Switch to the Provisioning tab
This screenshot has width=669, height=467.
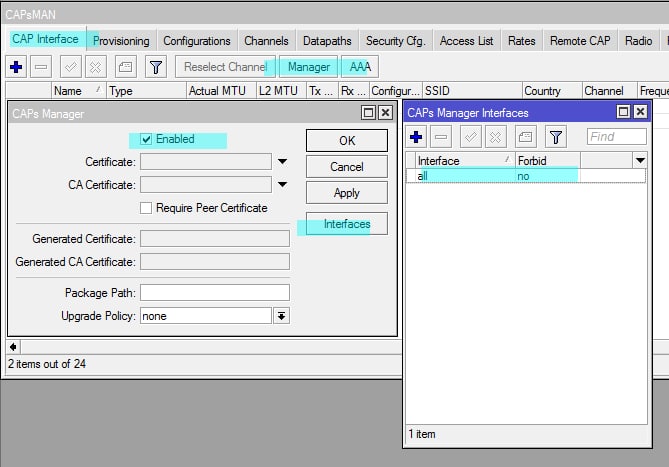tap(121, 41)
